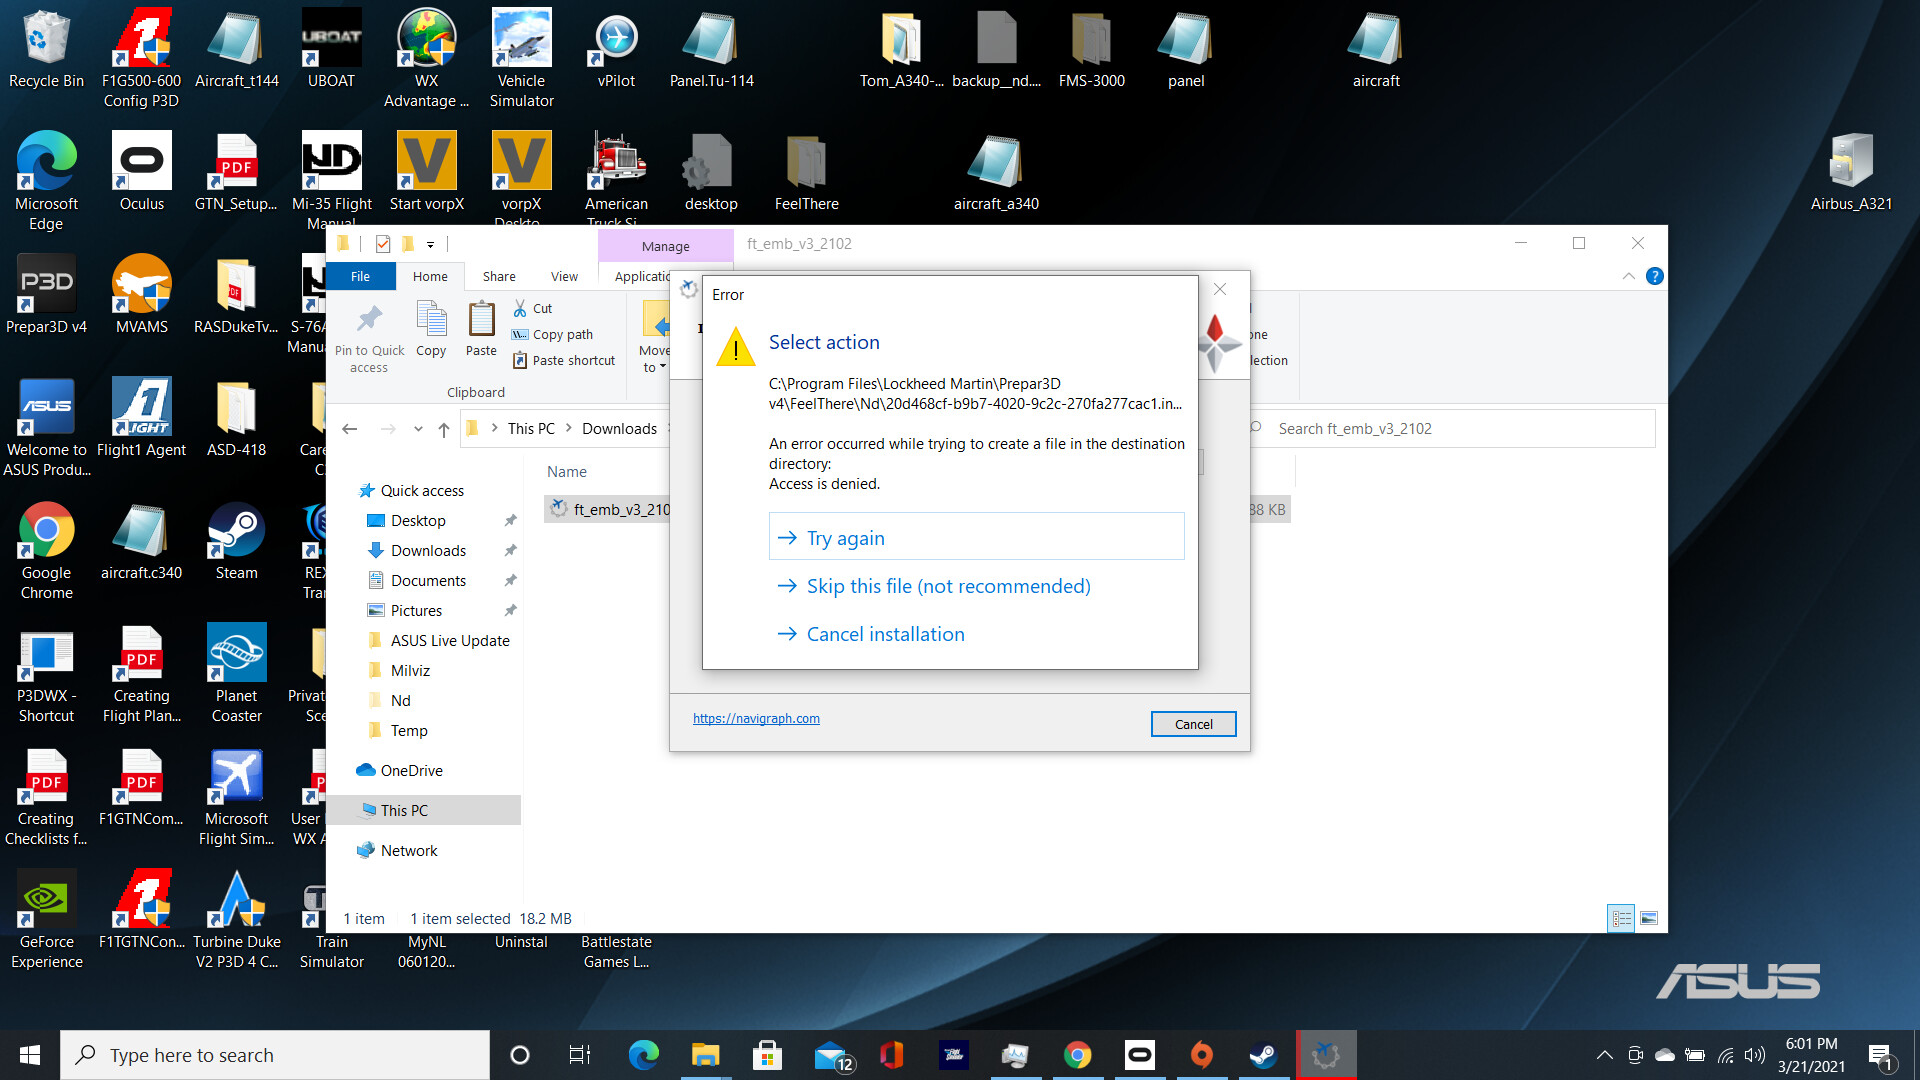Click the Paste clipboard icon
Screen dimensions: 1920x1080
tap(481, 321)
